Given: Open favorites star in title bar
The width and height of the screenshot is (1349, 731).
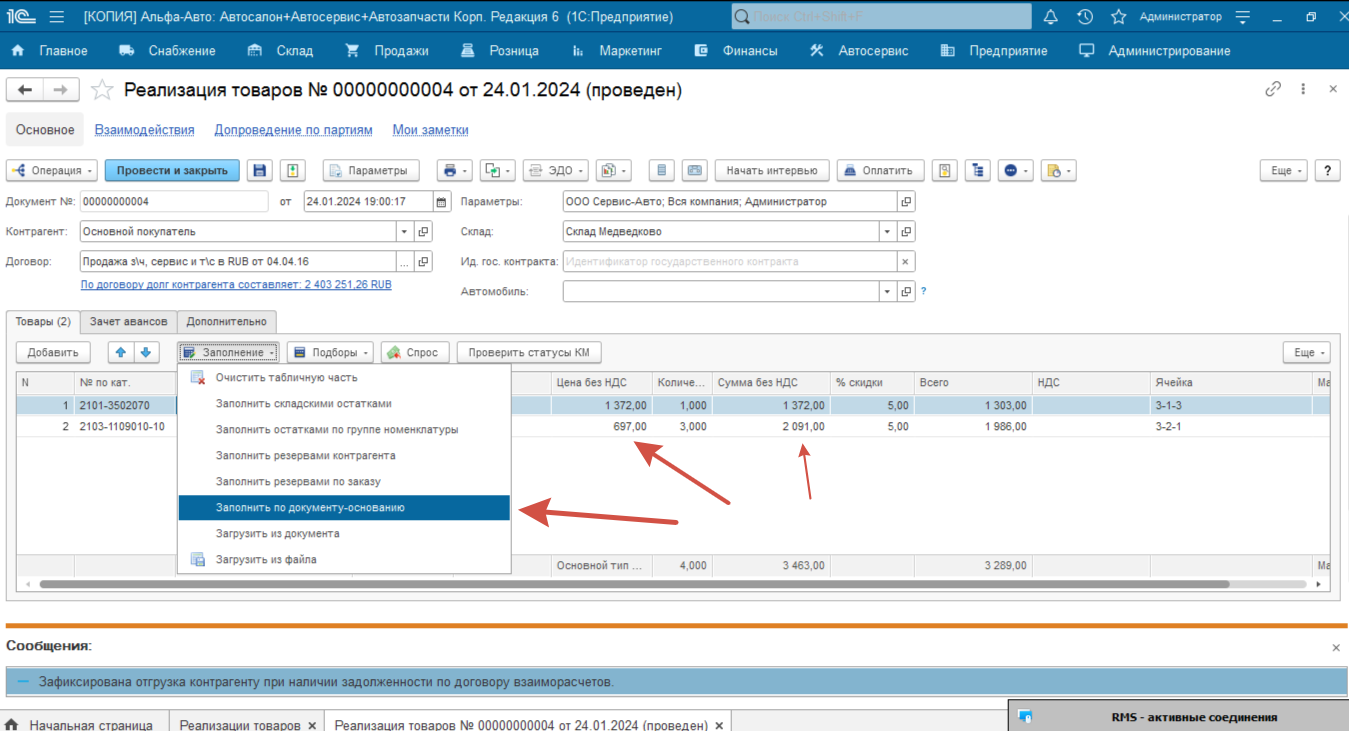Looking at the screenshot, I should click(1119, 17).
